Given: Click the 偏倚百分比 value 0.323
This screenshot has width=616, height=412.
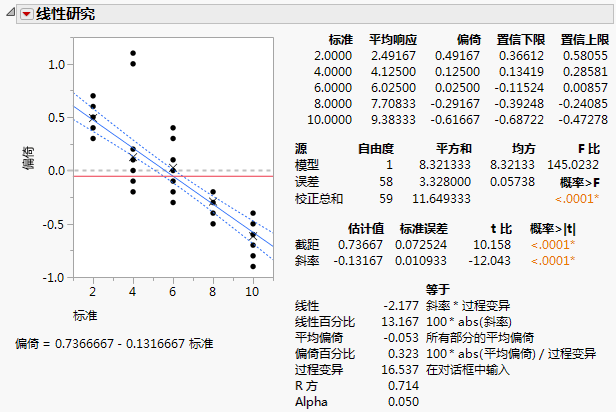Looking at the screenshot, I should tap(403, 354).
